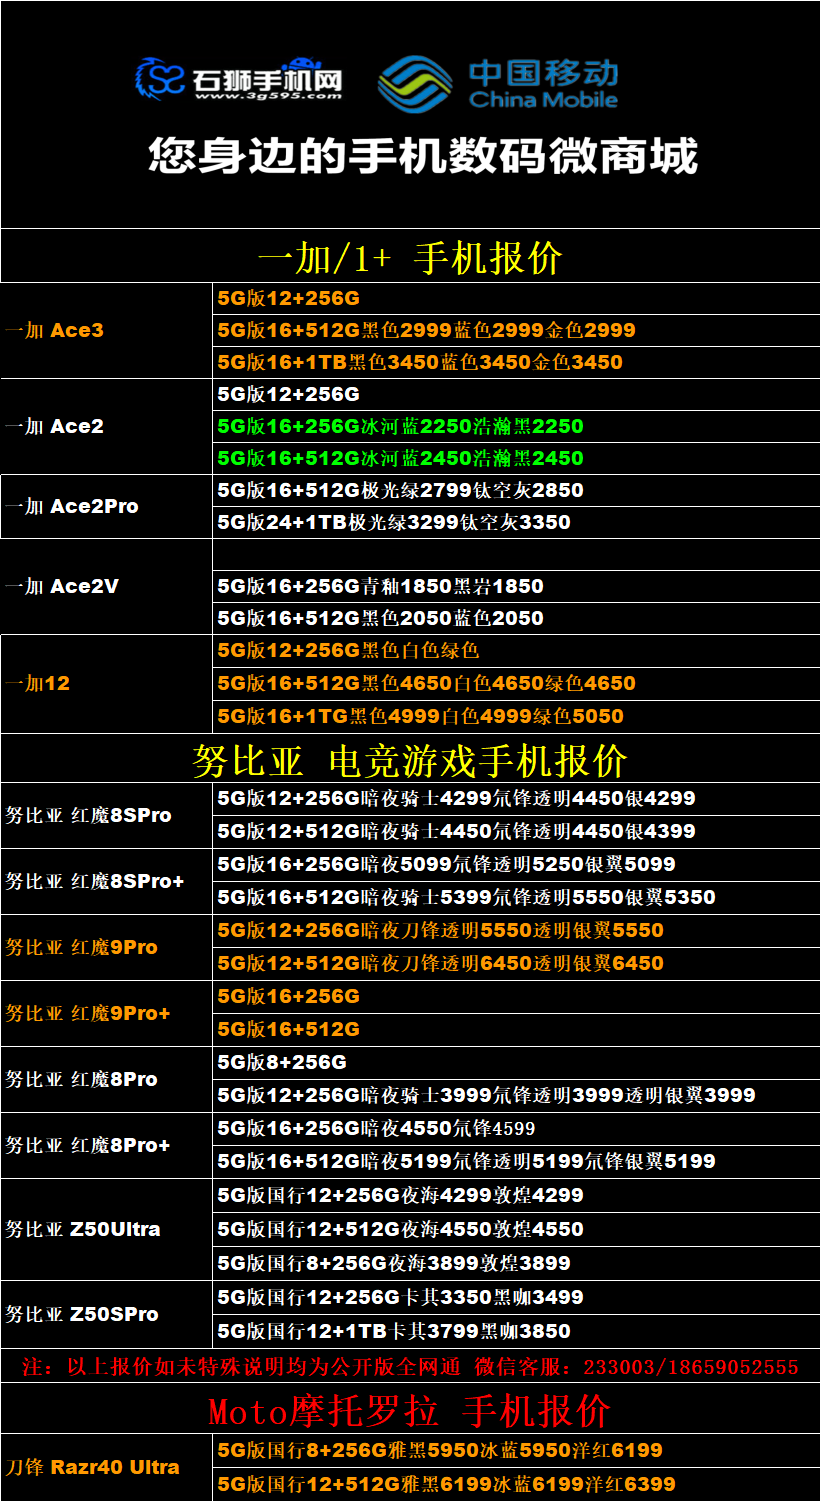
Task: Click the China Mobile logo icon
Action: [x=414, y=83]
